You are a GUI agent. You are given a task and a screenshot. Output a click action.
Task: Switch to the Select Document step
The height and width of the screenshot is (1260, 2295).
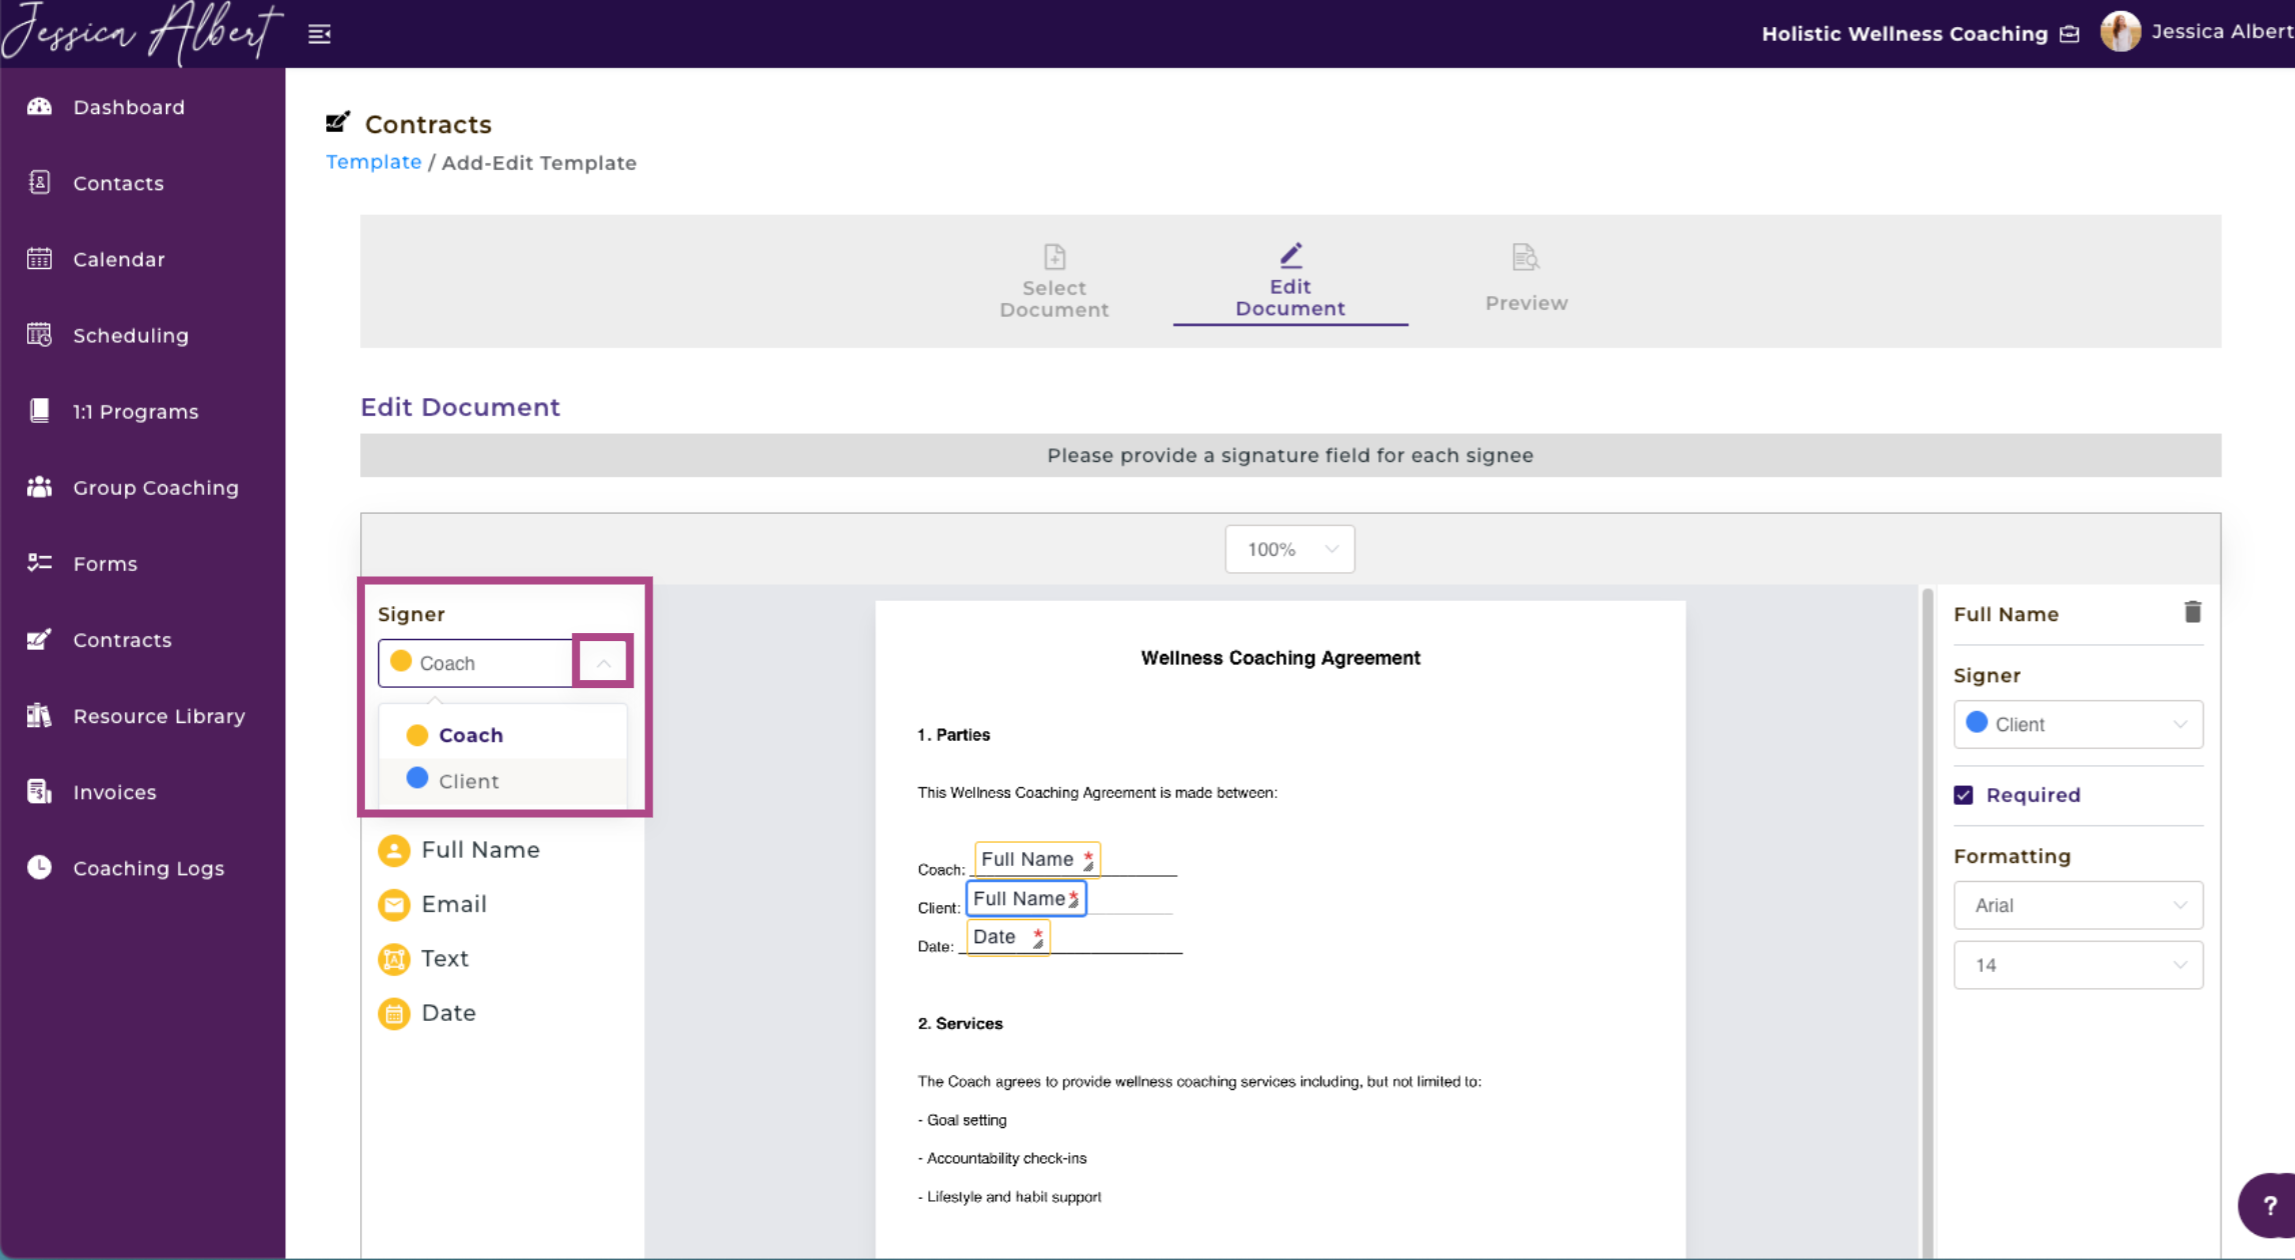click(x=1054, y=281)
